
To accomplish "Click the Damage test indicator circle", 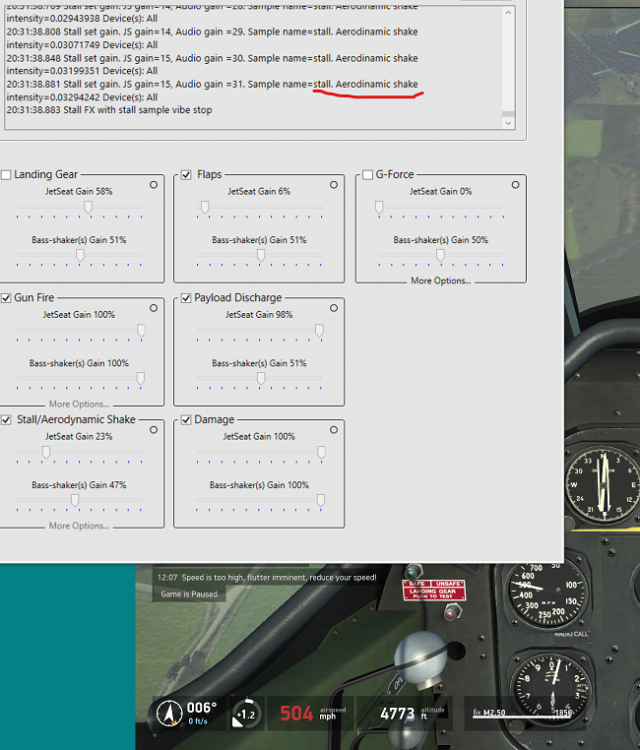I will pyautogui.click(x=334, y=430).
